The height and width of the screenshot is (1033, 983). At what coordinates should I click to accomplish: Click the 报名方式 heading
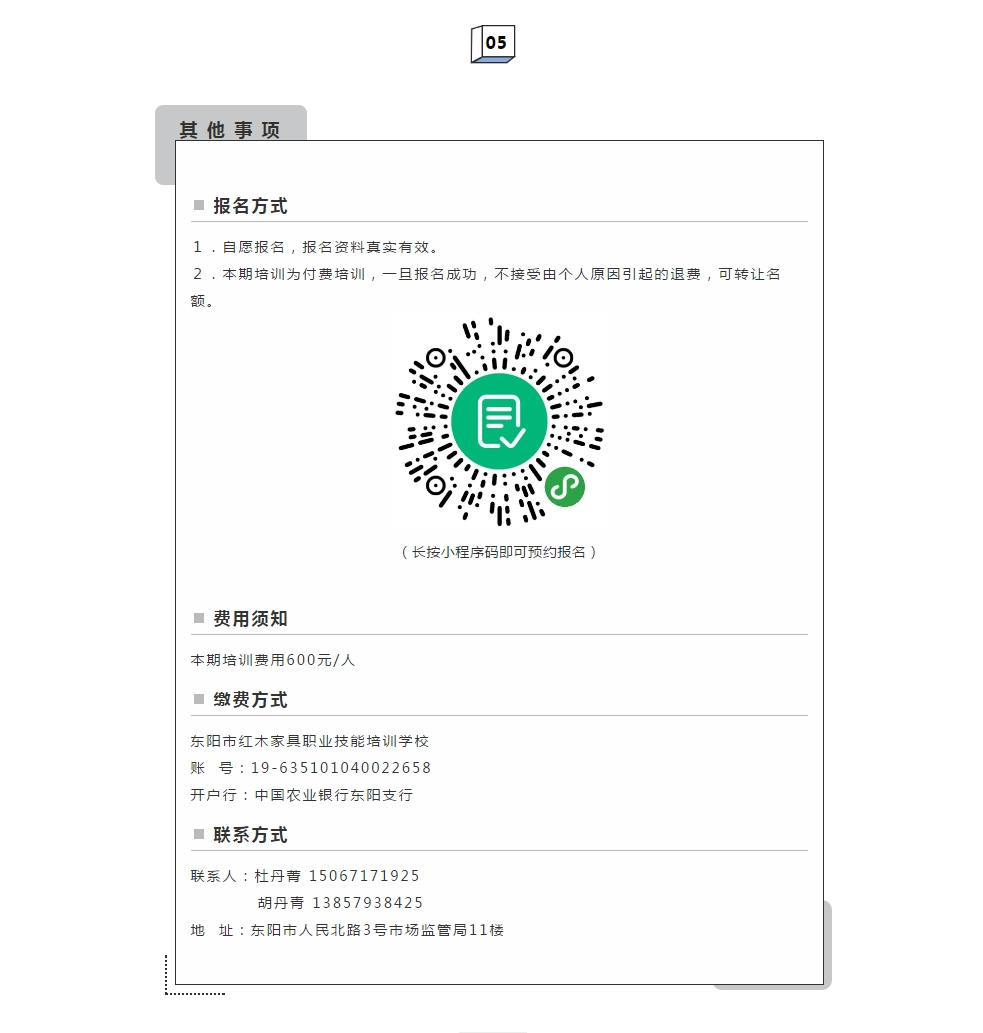click(x=250, y=206)
